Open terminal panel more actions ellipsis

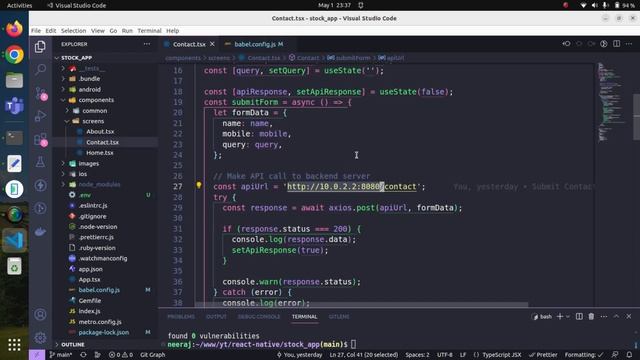pos(604,316)
